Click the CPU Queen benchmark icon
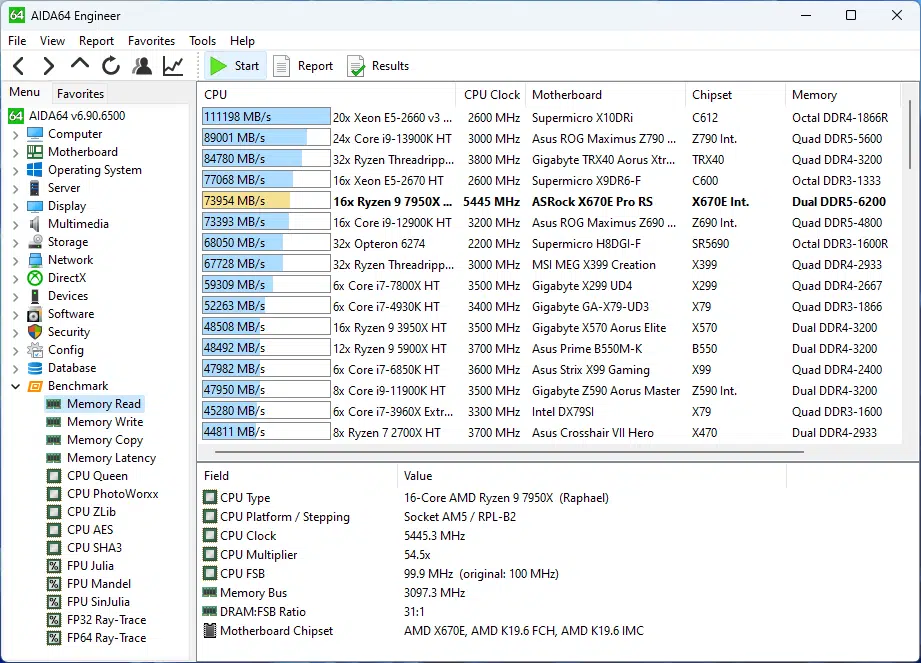The width and height of the screenshot is (921, 663). coord(54,476)
